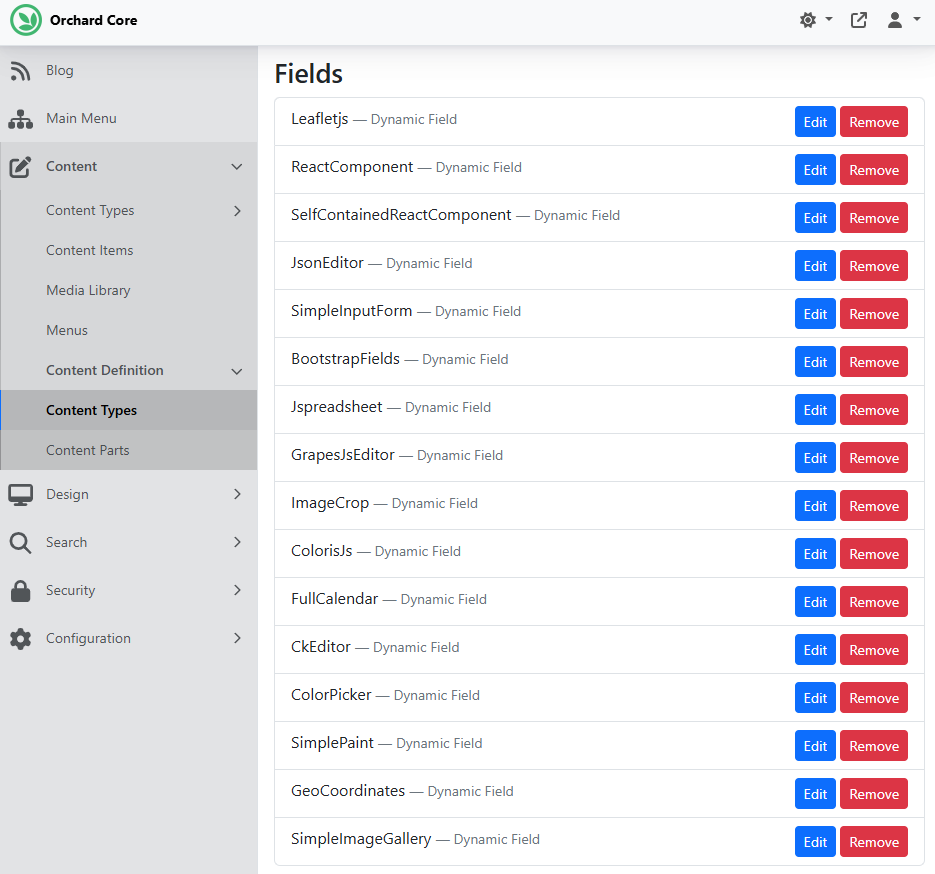Click the Content edit icon in sidebar
The image size is (935, 874).
click(20, 167)
